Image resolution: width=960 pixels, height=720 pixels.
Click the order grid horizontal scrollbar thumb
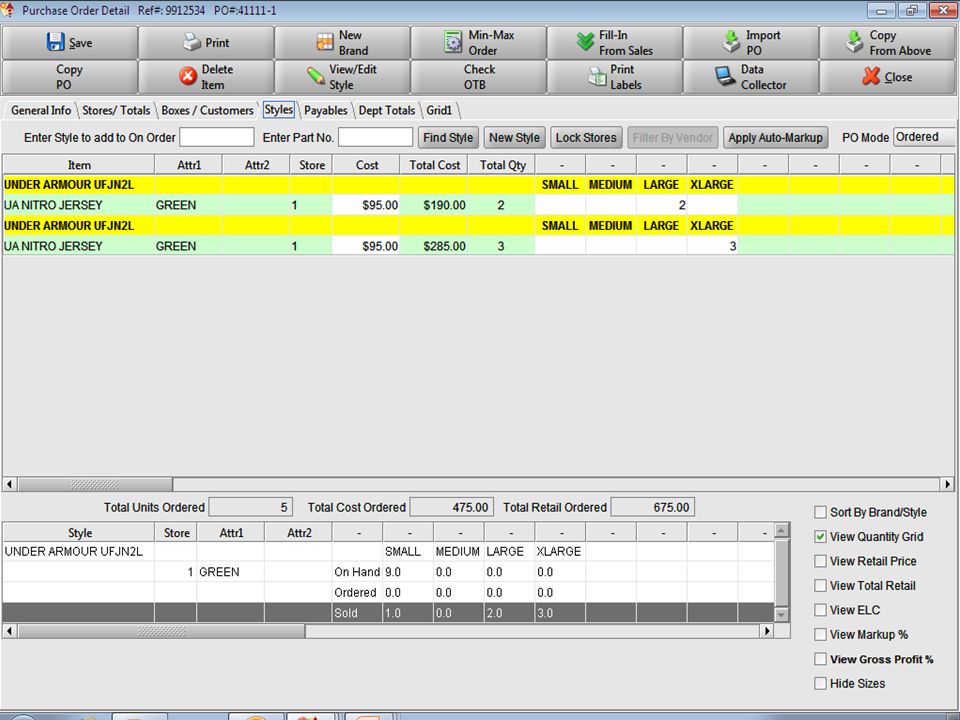[x=95, y=484]
